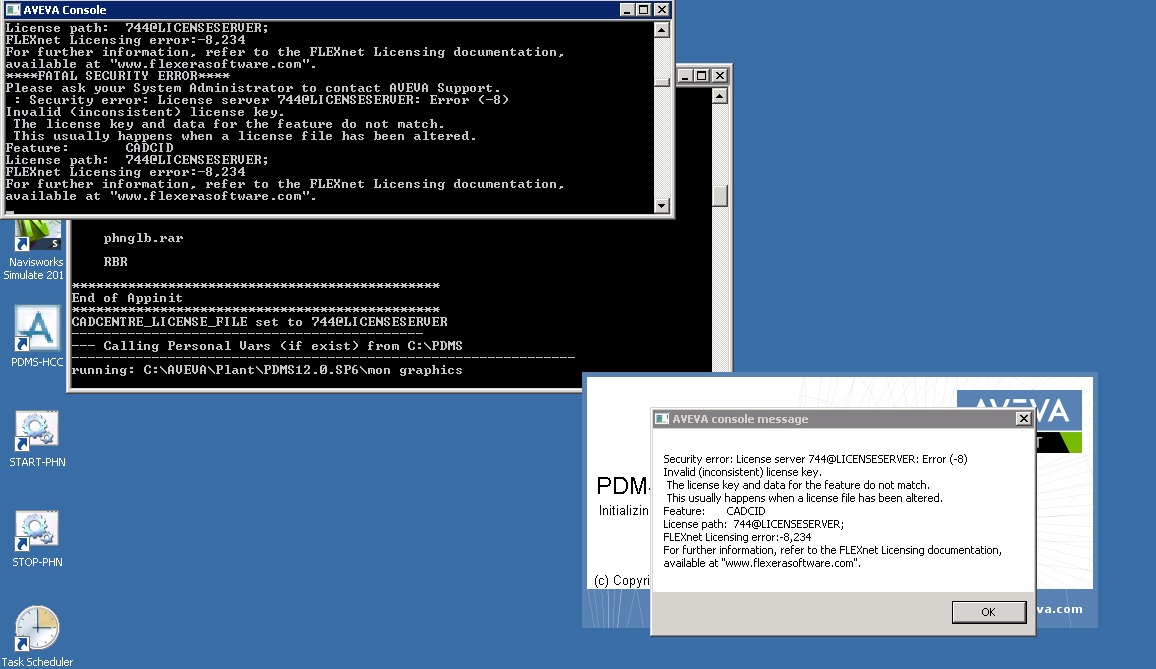Click the background console vertical scrollbar thumb
Viewport: 1156px width, 669px height.
pos(720,195)
